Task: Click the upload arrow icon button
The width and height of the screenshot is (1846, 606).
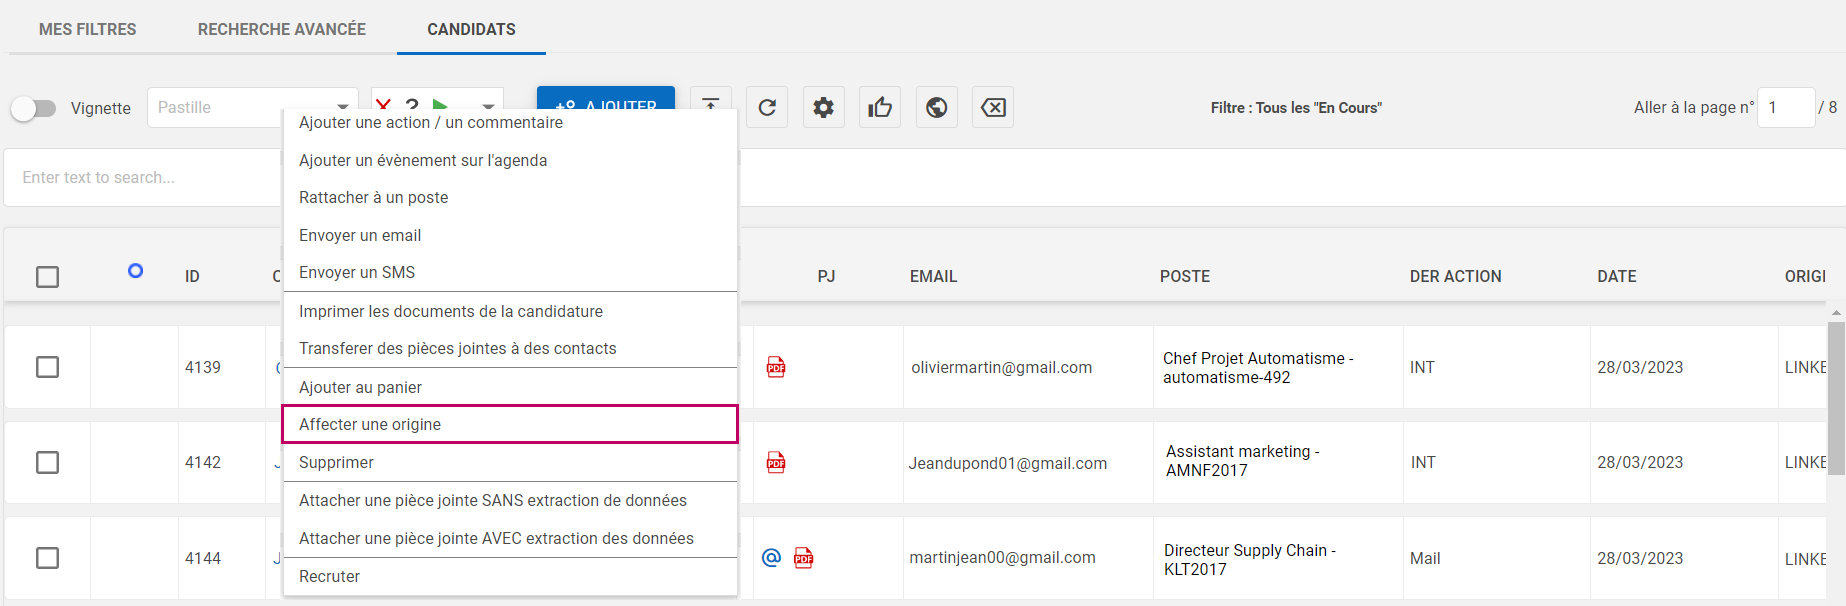Action: [x=710, y=100]
